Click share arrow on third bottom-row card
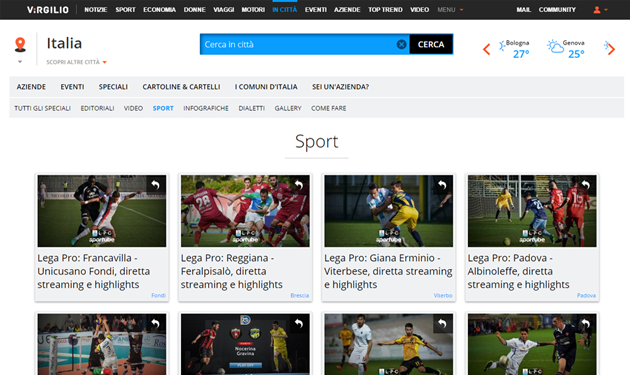 point(443,324)
